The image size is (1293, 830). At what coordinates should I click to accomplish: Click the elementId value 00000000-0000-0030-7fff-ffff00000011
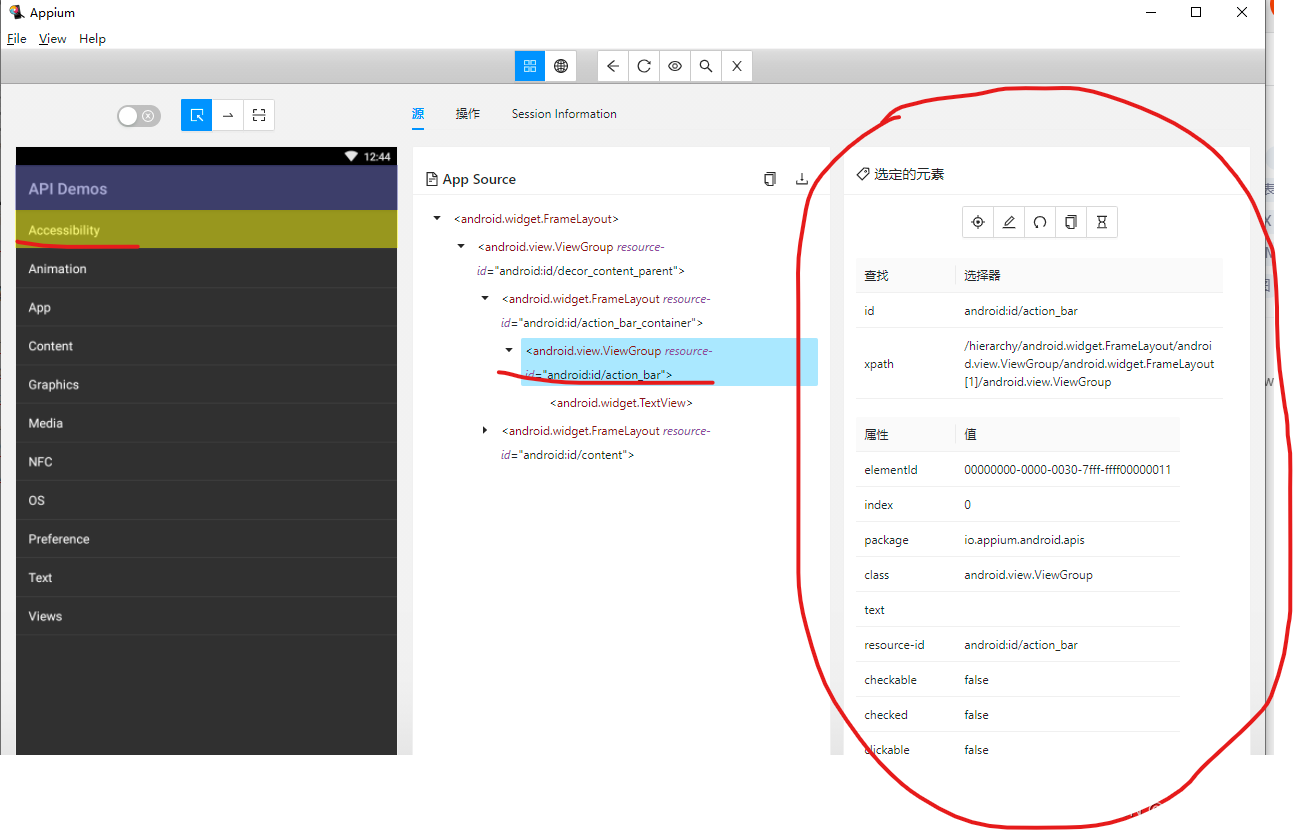pos(1067,470)
